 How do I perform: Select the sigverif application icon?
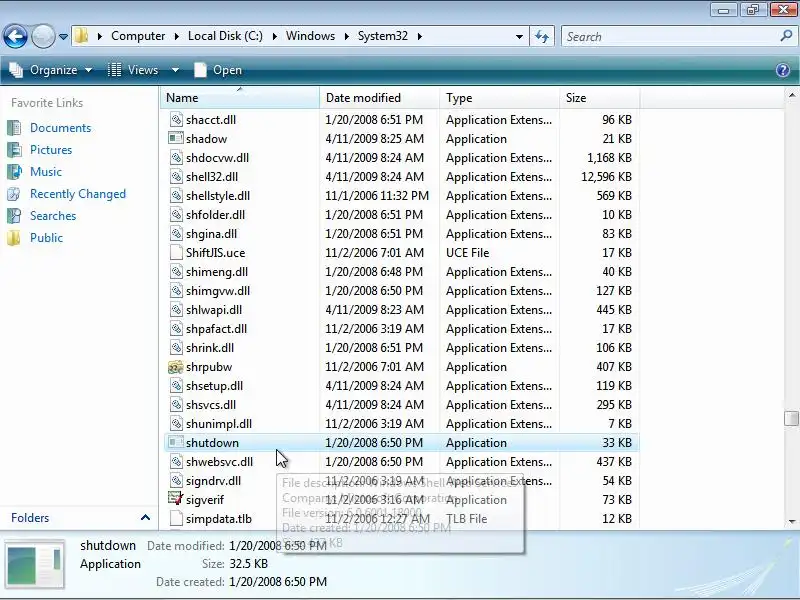[176, 499]
